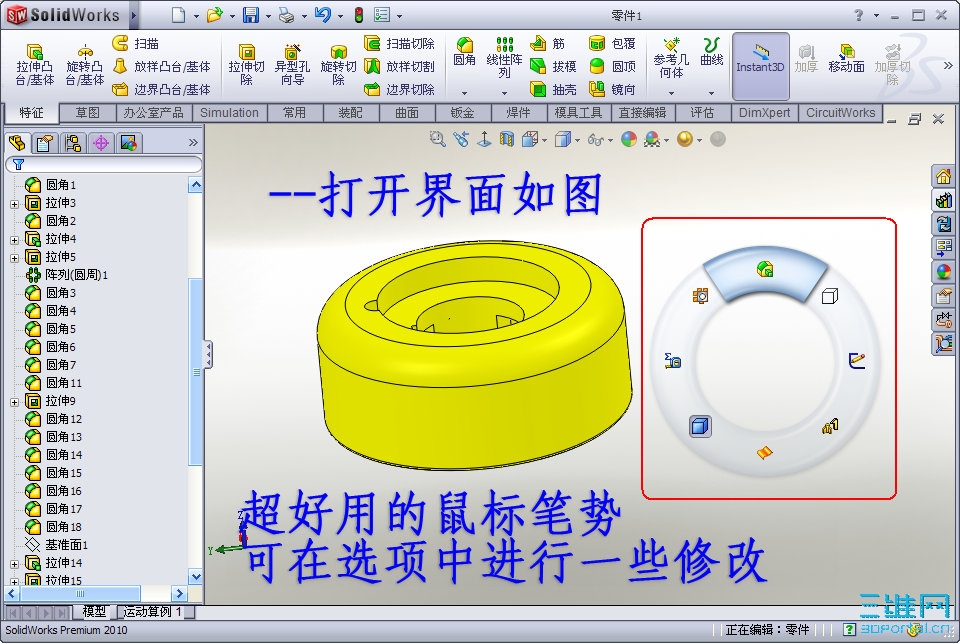Screen dimensions: 960x644
Task: Click the 曲线 curves tool
Action: 711,51
